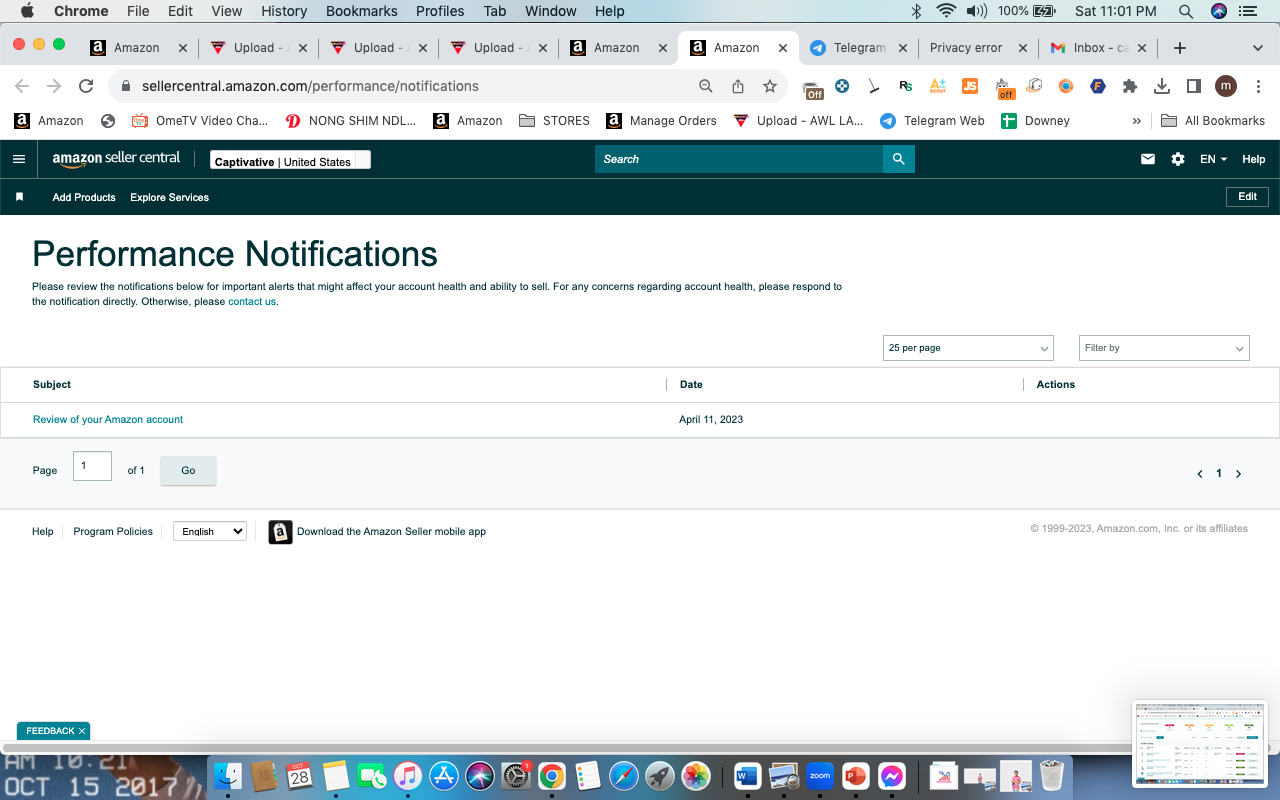This screenshot has width=1280, height=800.
Task: Switch to the Telegram tab
Action: pyautogui.click(x=858, y=48)
